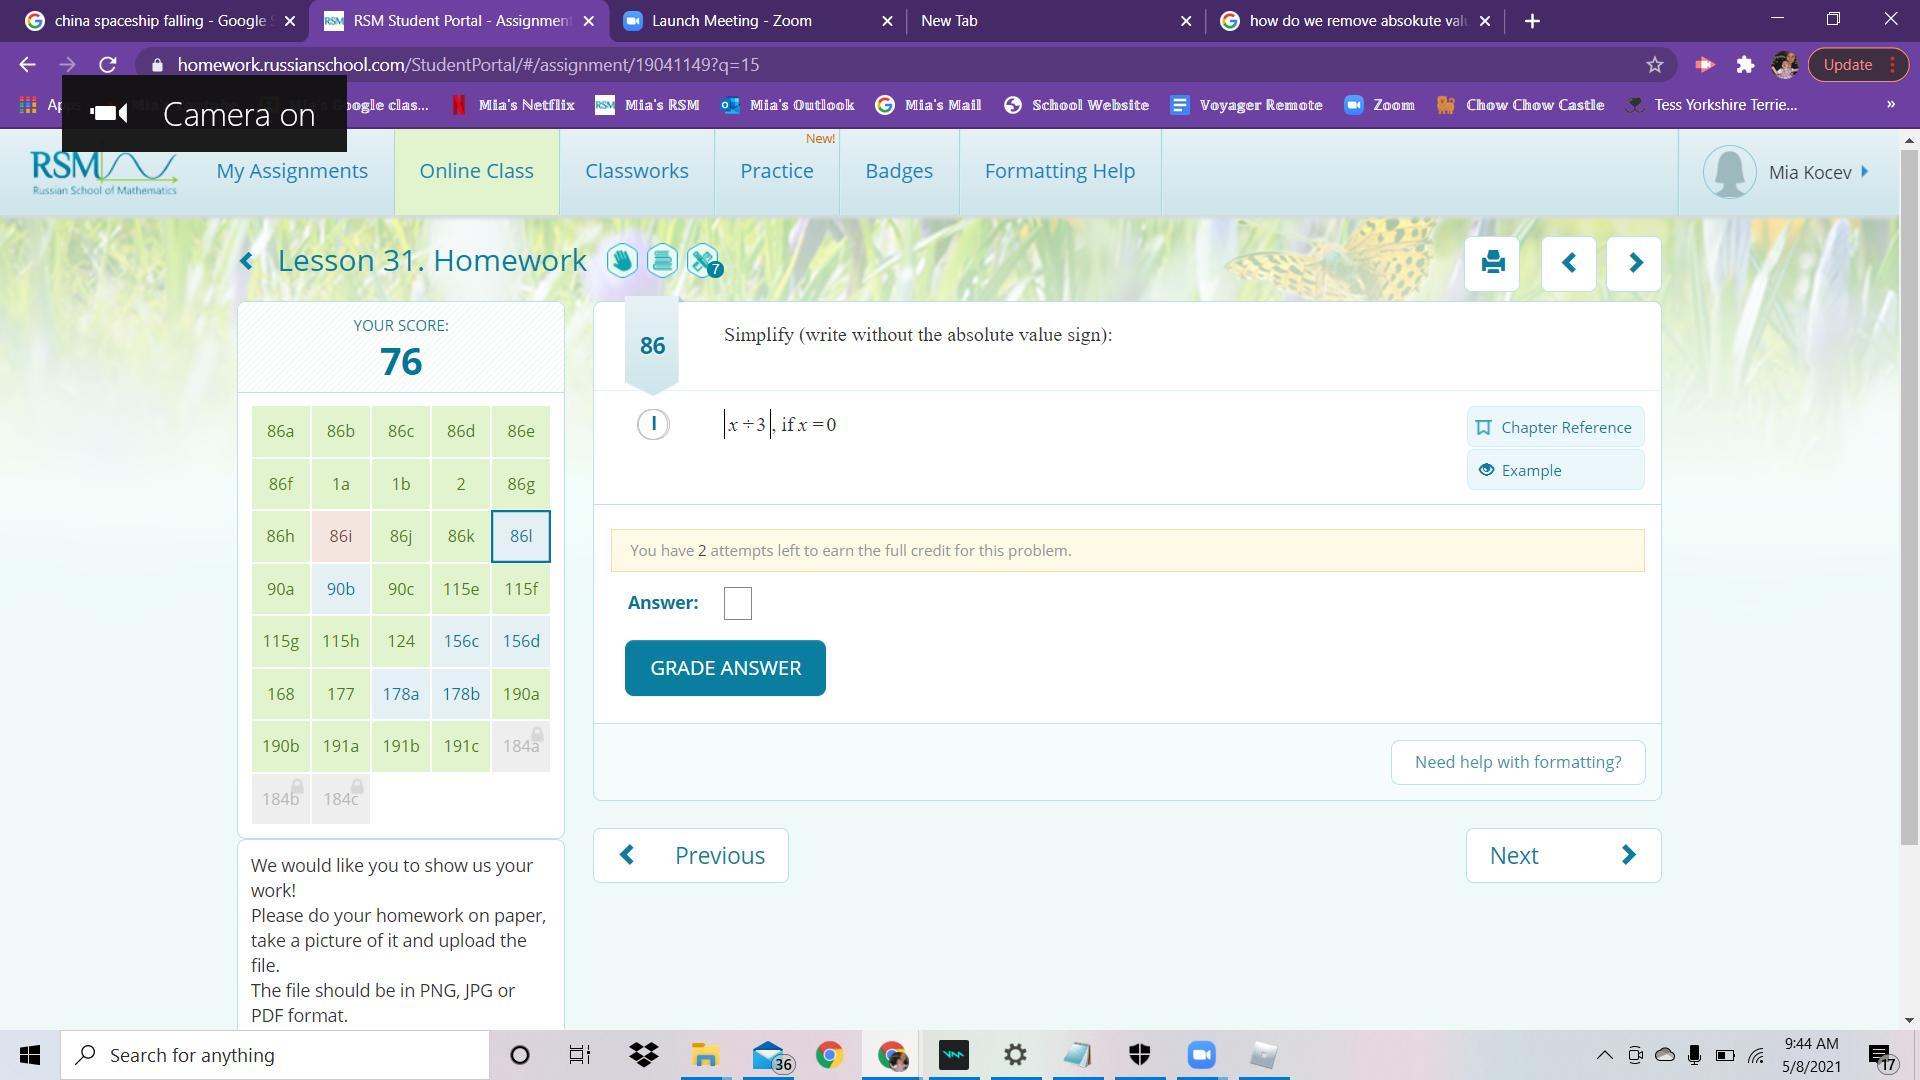
Task: Select problem 86i in the grid
Action: coord(340,536)
